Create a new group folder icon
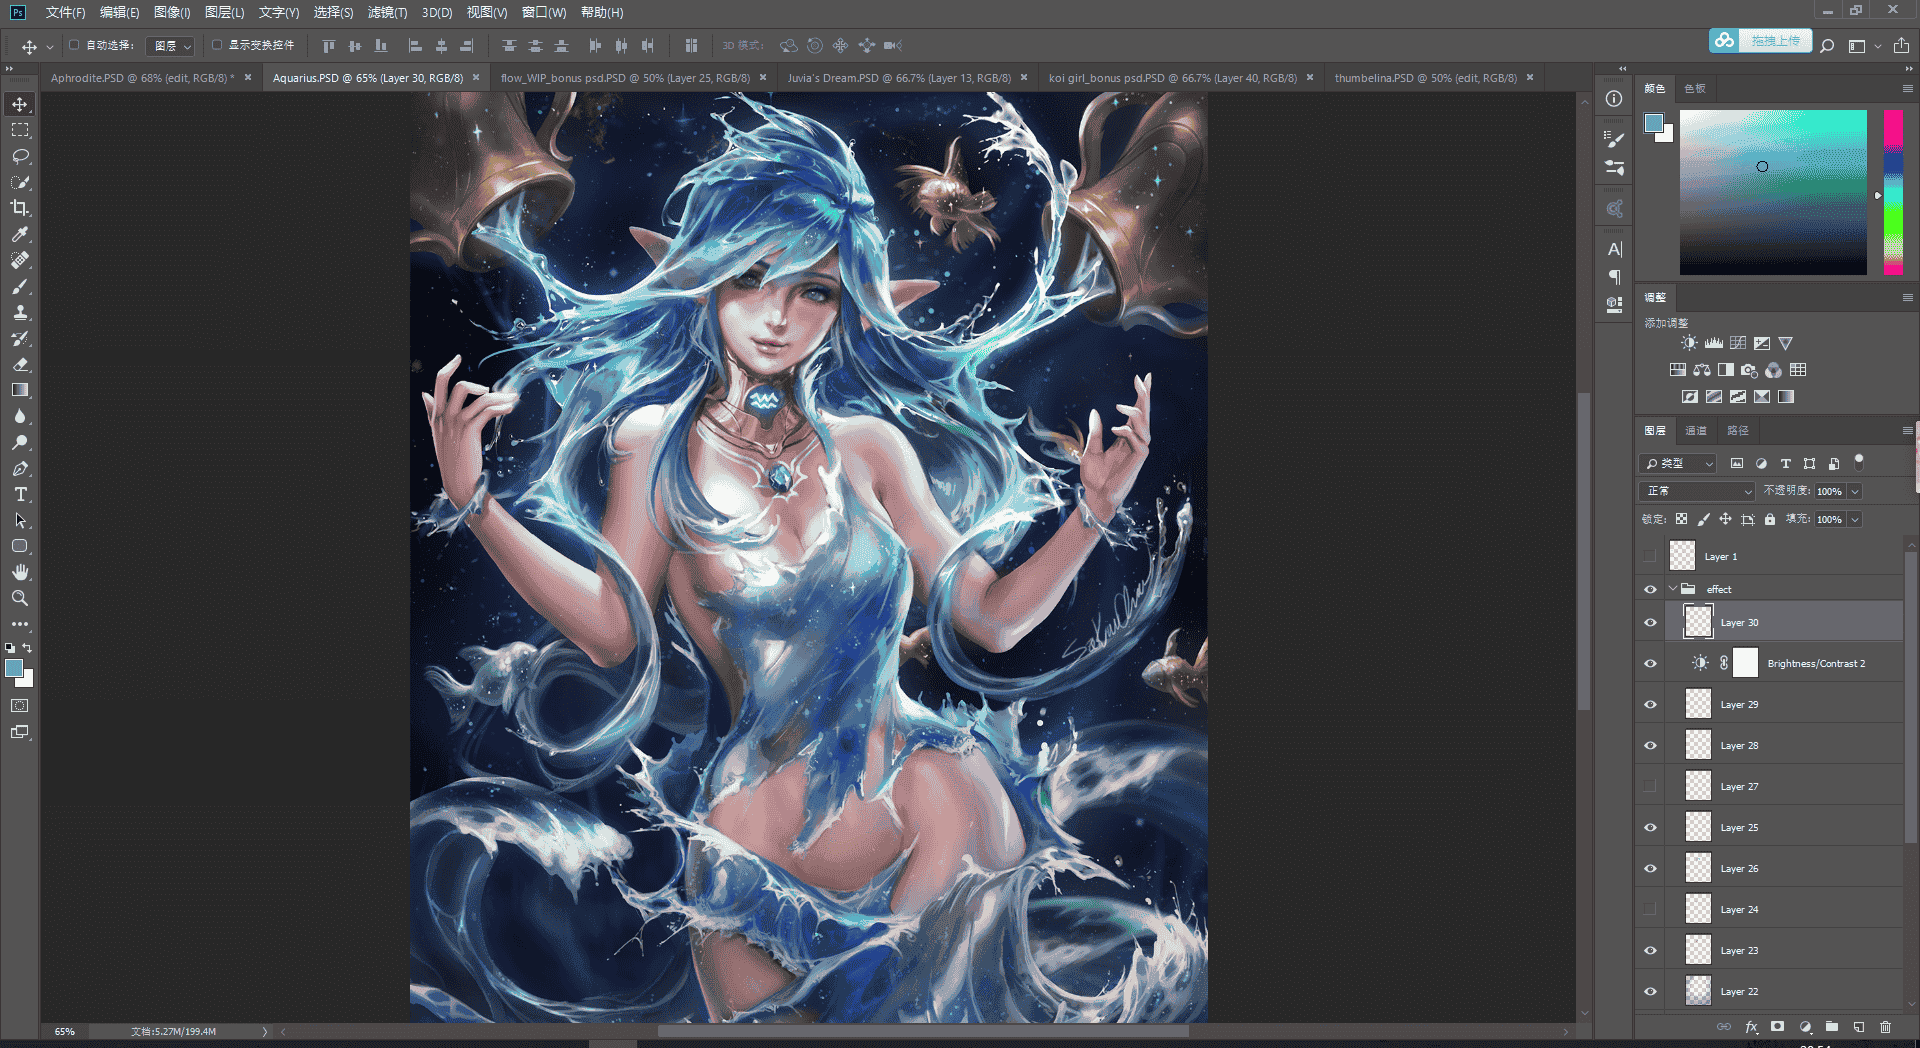 pyautogui.click(x=1832, y=1026)
